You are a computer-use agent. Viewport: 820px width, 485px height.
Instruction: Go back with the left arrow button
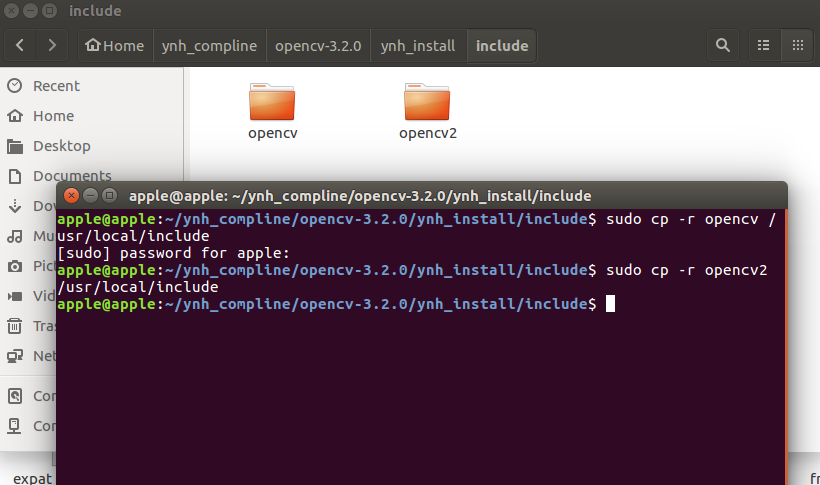pyautogui.click(x=20, y=46)
